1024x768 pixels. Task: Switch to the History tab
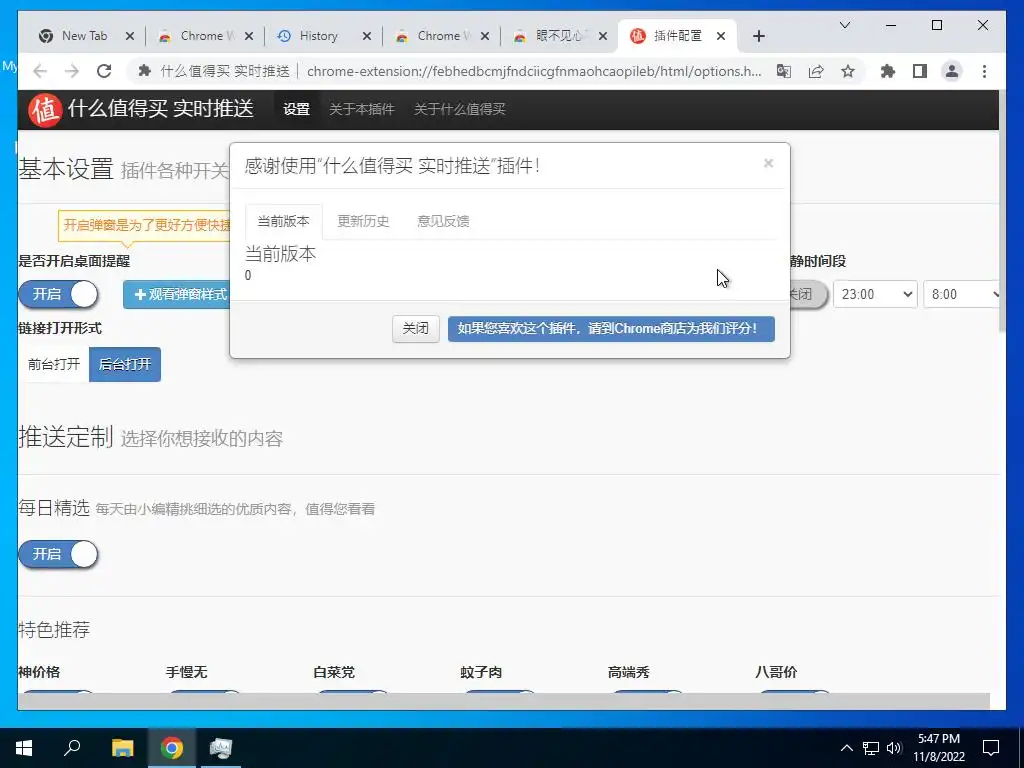pos(318,36)
